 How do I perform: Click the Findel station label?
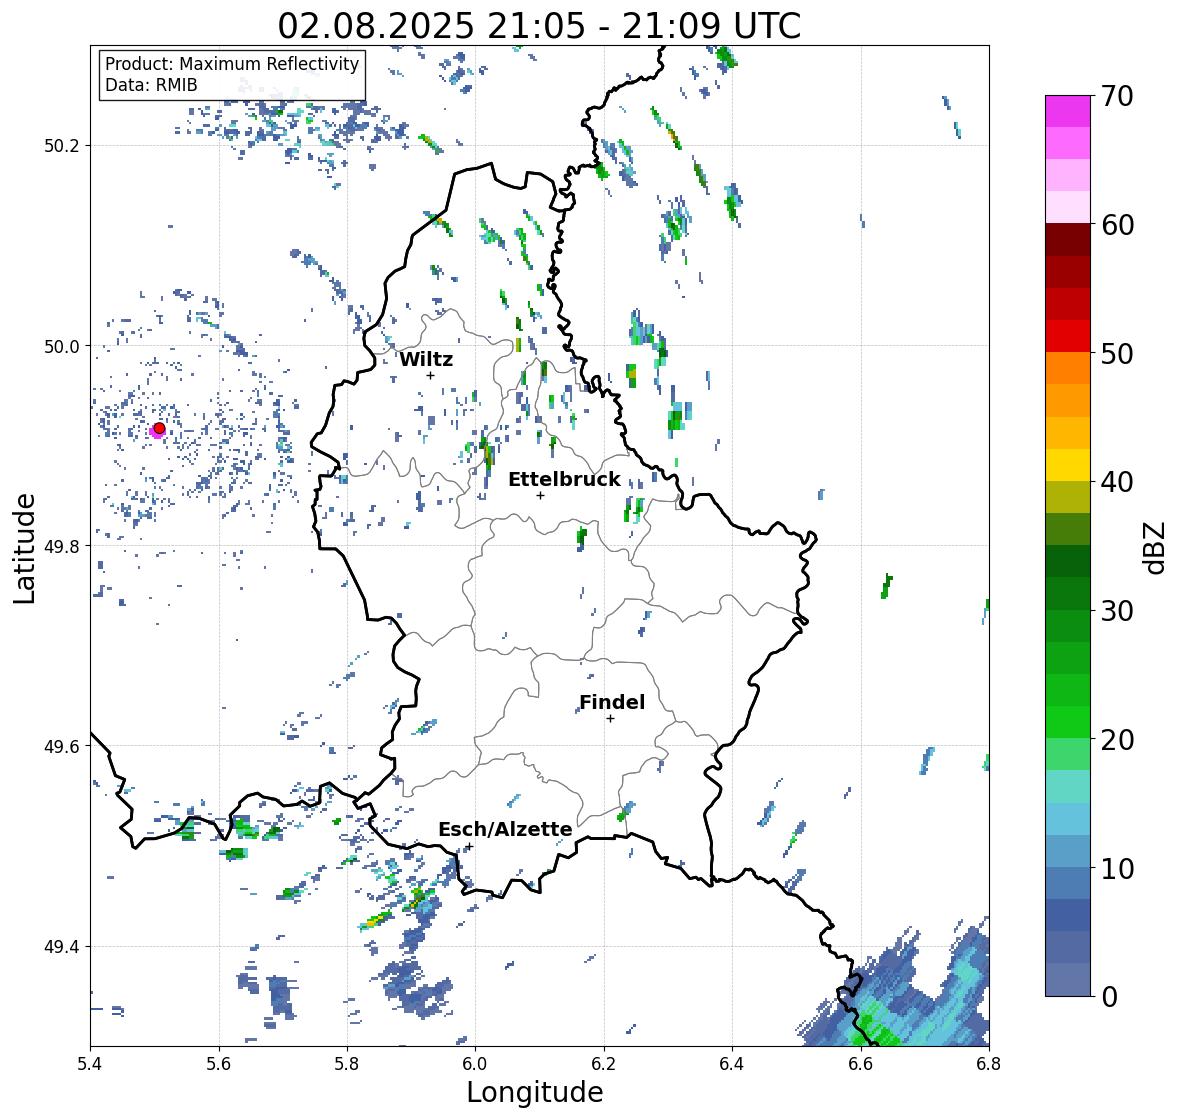612,702
